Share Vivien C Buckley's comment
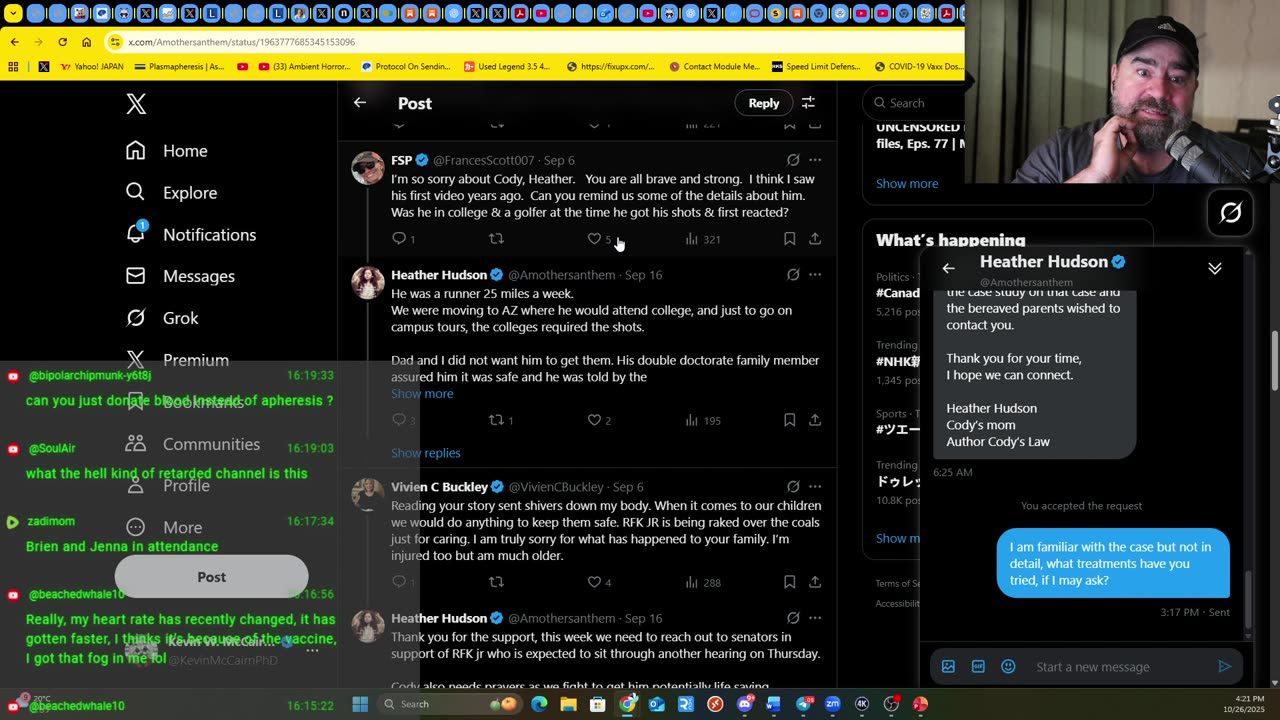Screen dimensions: 1280x720 pos(815,581)
